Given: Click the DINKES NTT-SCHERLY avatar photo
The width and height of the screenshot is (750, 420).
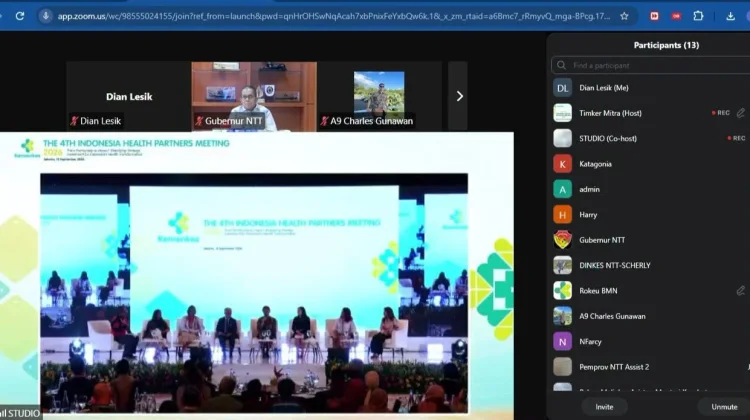Looking at the screenshot, I should click(x=562, y=265).
